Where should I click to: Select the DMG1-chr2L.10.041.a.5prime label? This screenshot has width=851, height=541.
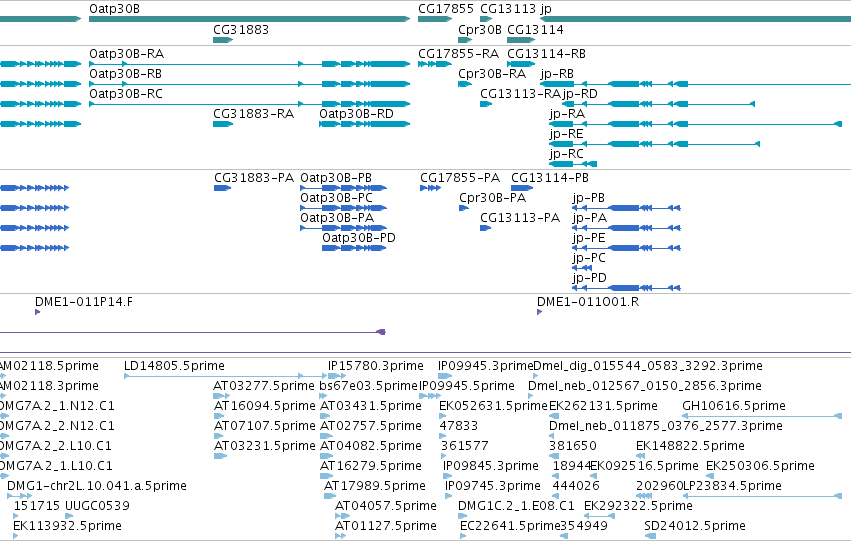point(97,487)
